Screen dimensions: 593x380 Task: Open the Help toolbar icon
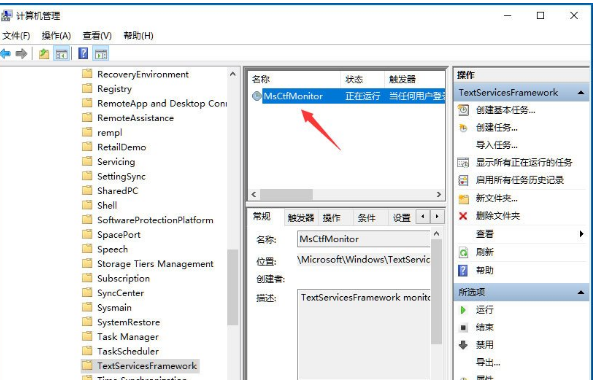[83, 53]
